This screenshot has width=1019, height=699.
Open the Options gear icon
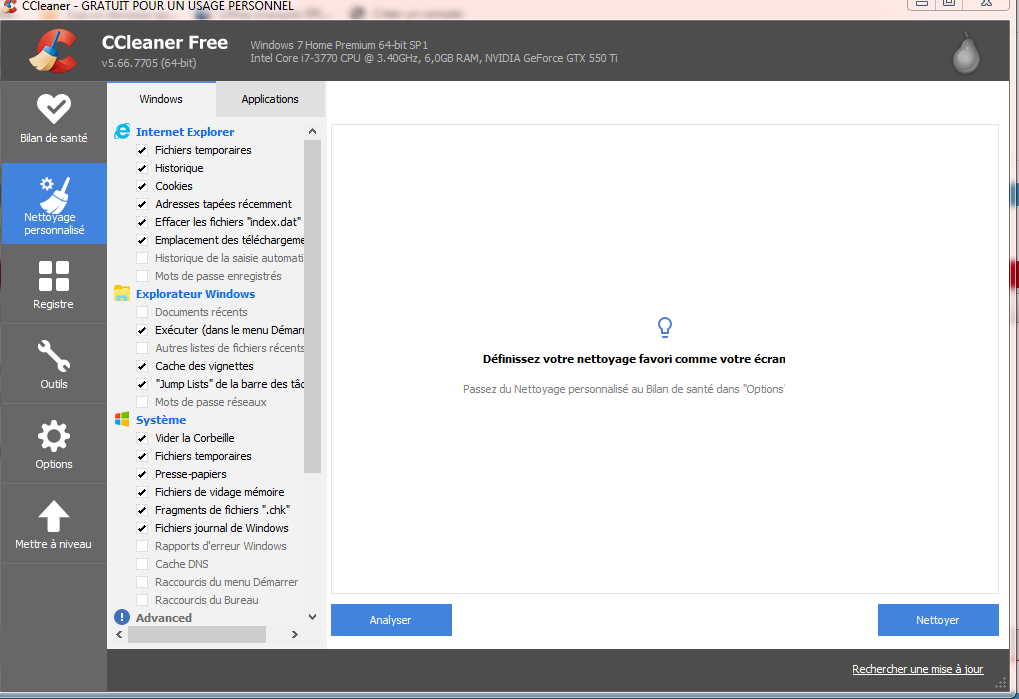coord(53,436)
